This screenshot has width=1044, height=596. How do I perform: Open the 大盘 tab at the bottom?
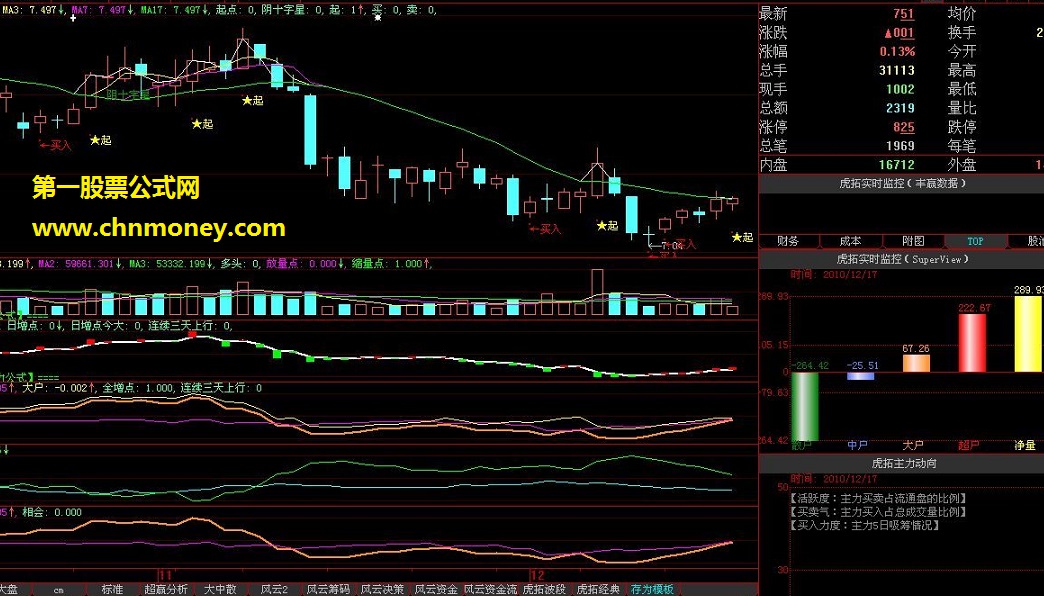tap(7, 590)
